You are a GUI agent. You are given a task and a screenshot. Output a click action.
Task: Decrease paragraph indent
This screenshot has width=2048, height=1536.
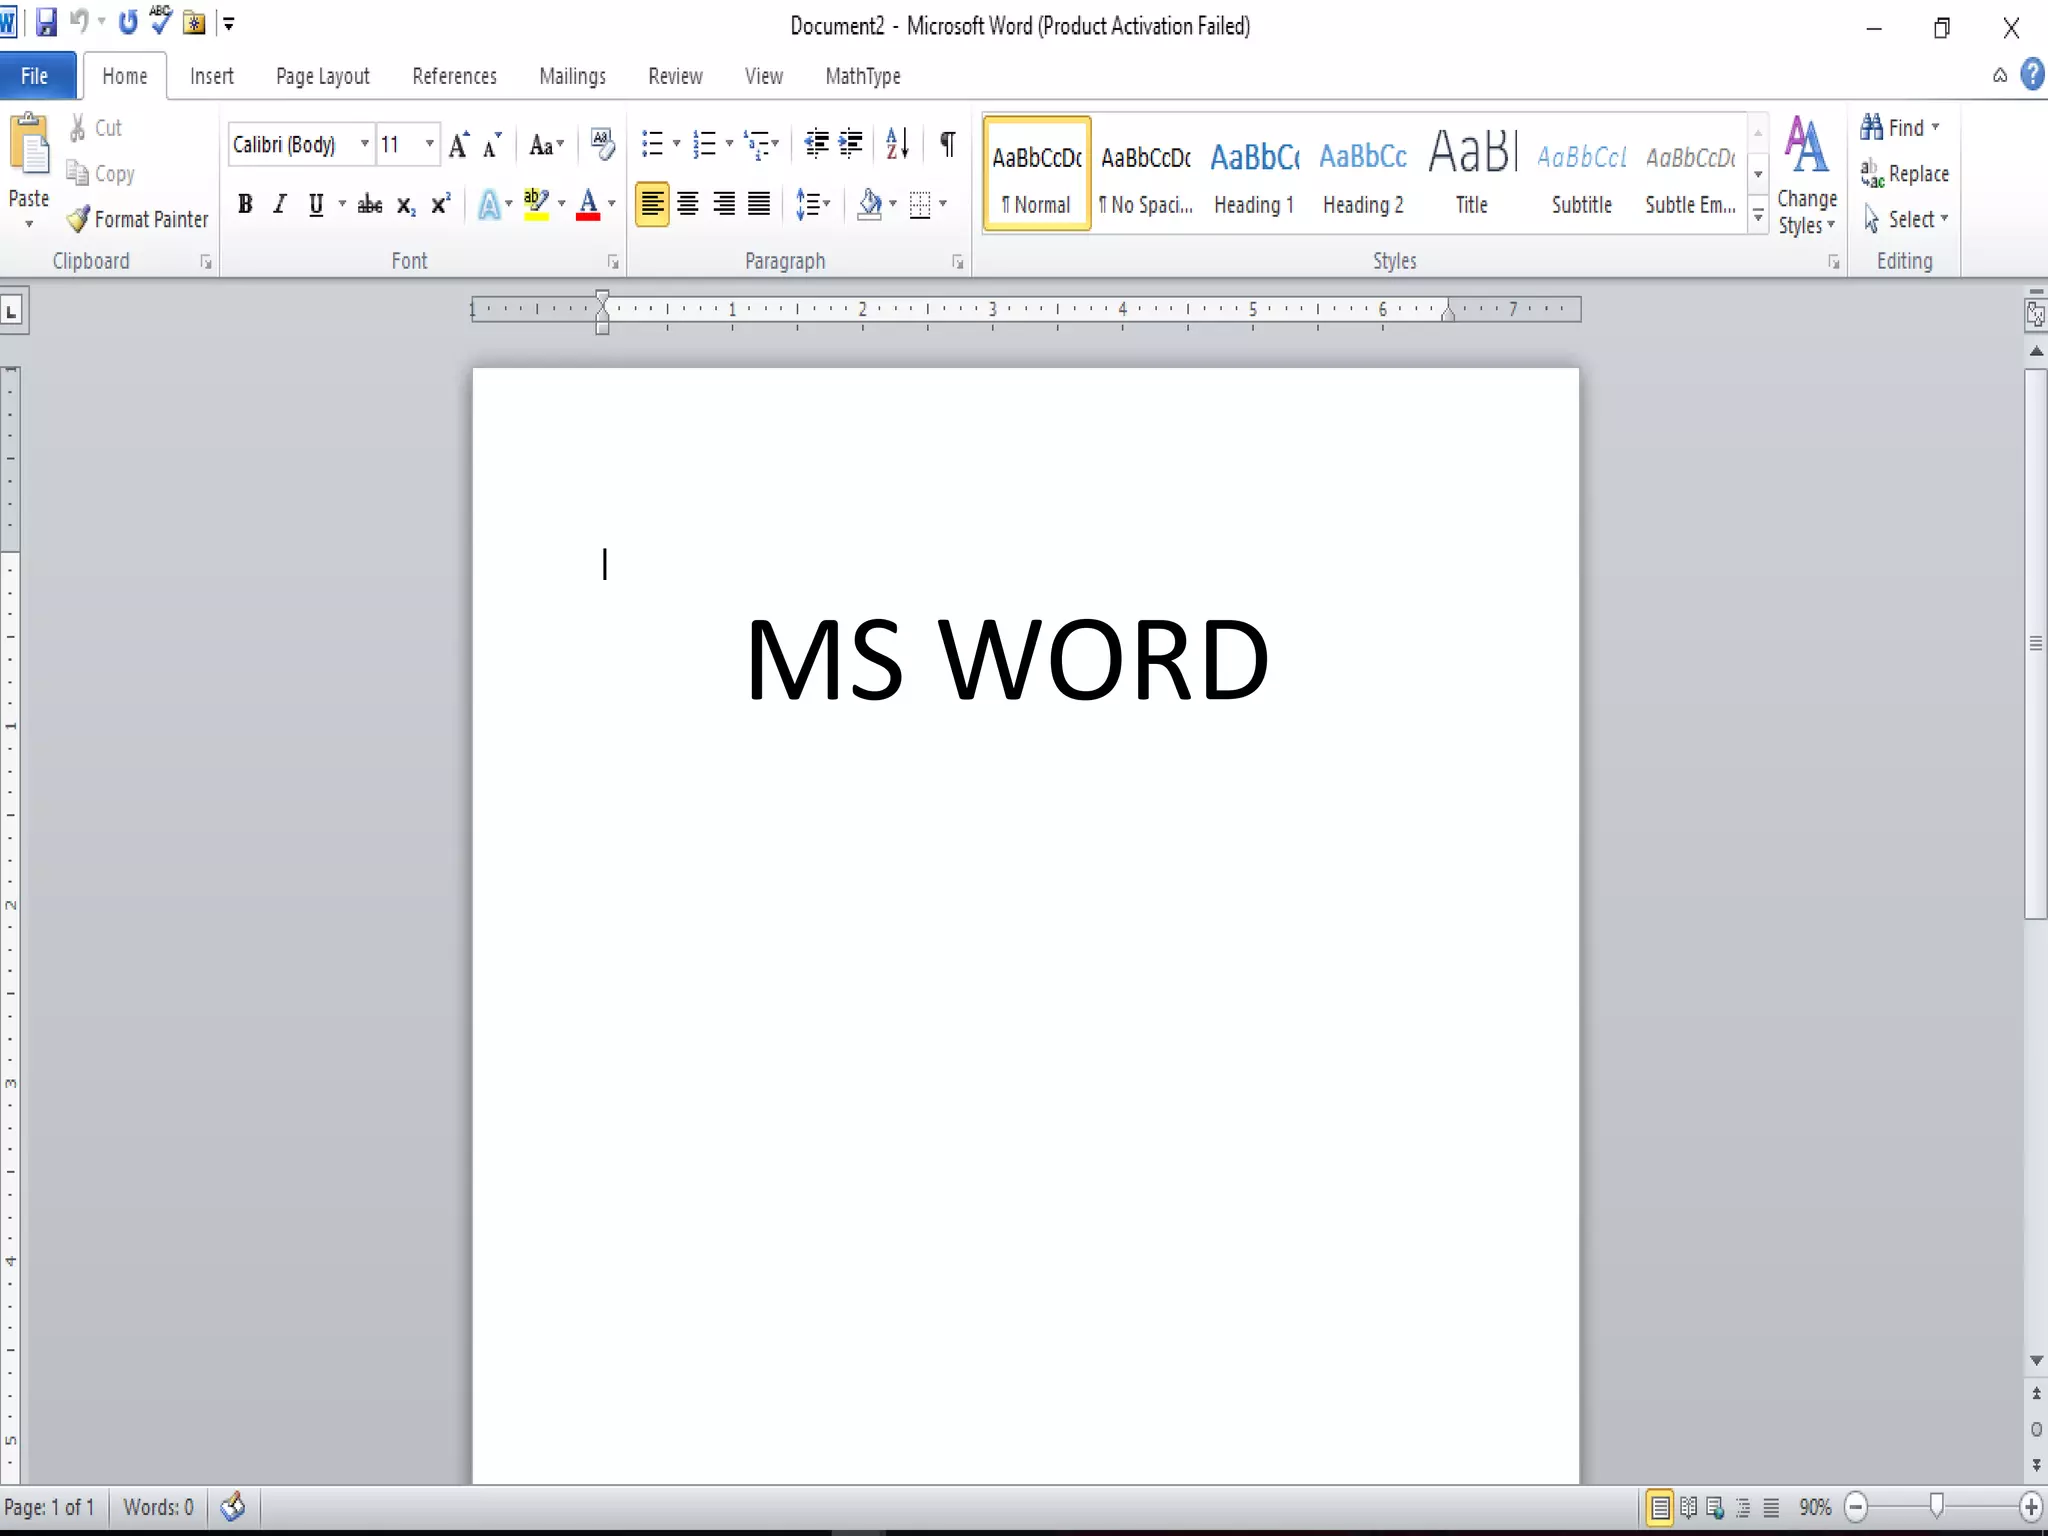point(817,145)
